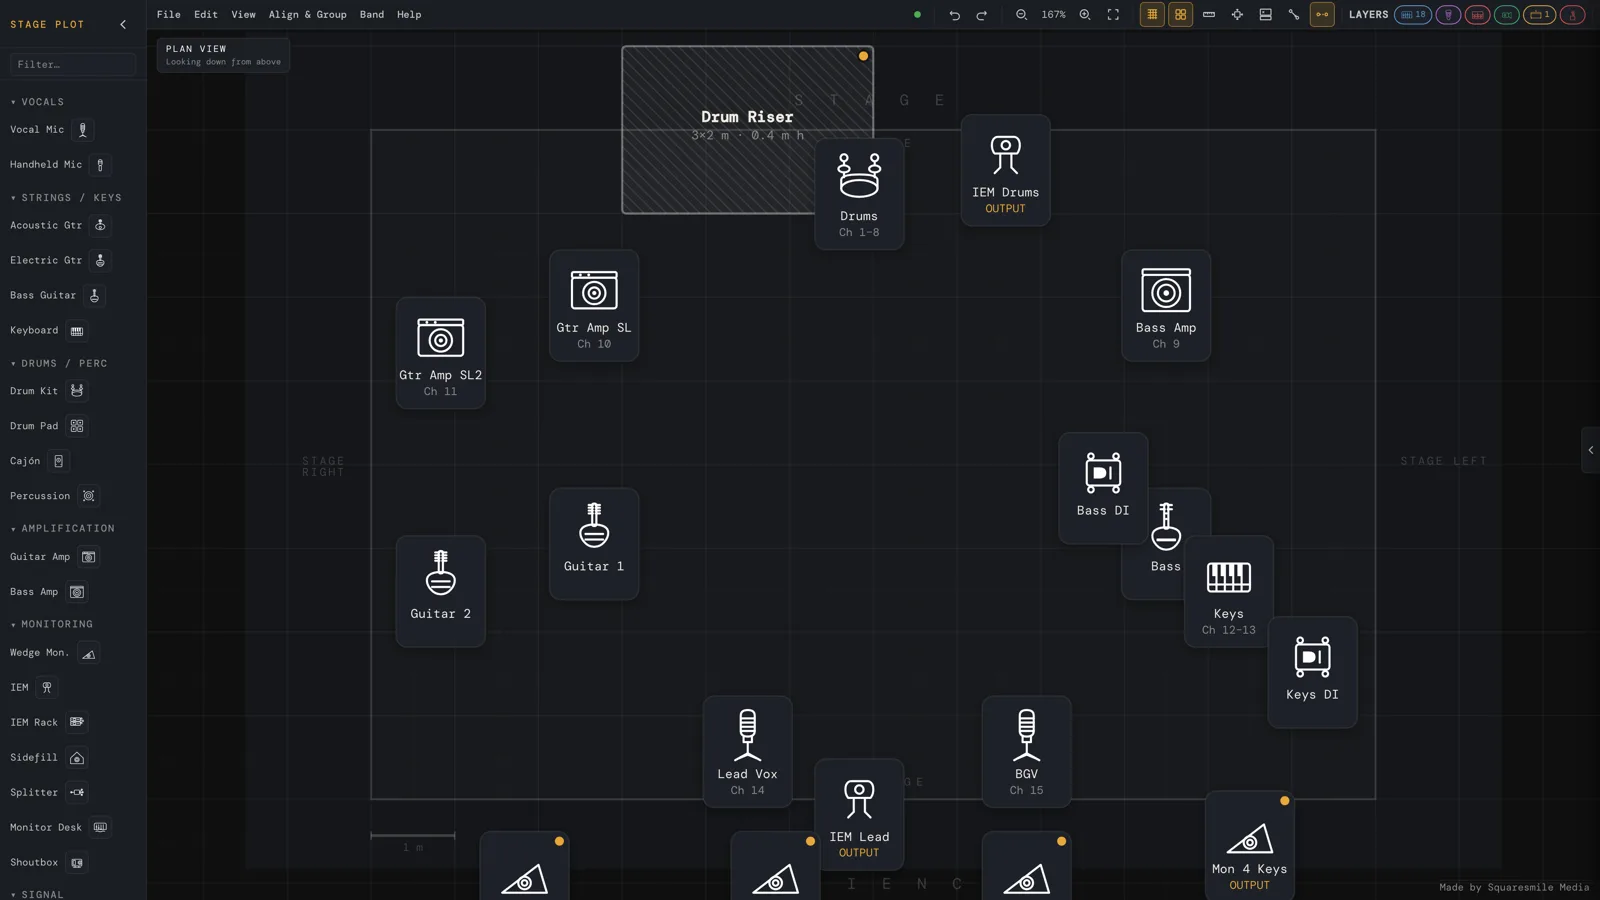Open the File menu
Screen dimensions: 1600x900
[x=169, y=15]
